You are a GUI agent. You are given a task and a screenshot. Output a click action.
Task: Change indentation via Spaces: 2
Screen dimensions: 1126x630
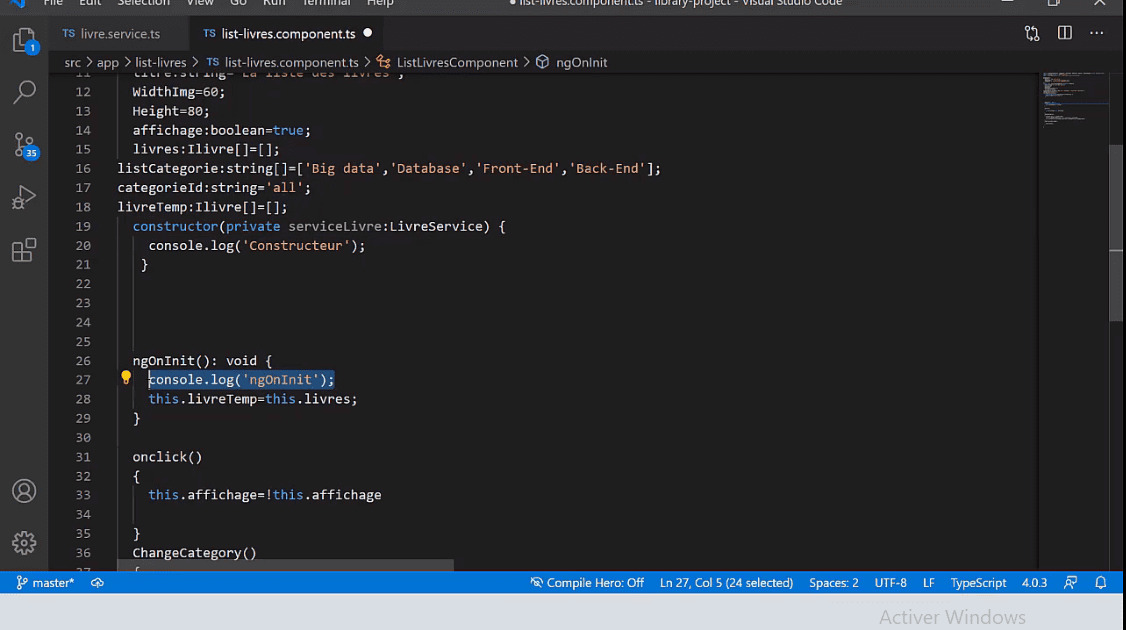[834, 583]
